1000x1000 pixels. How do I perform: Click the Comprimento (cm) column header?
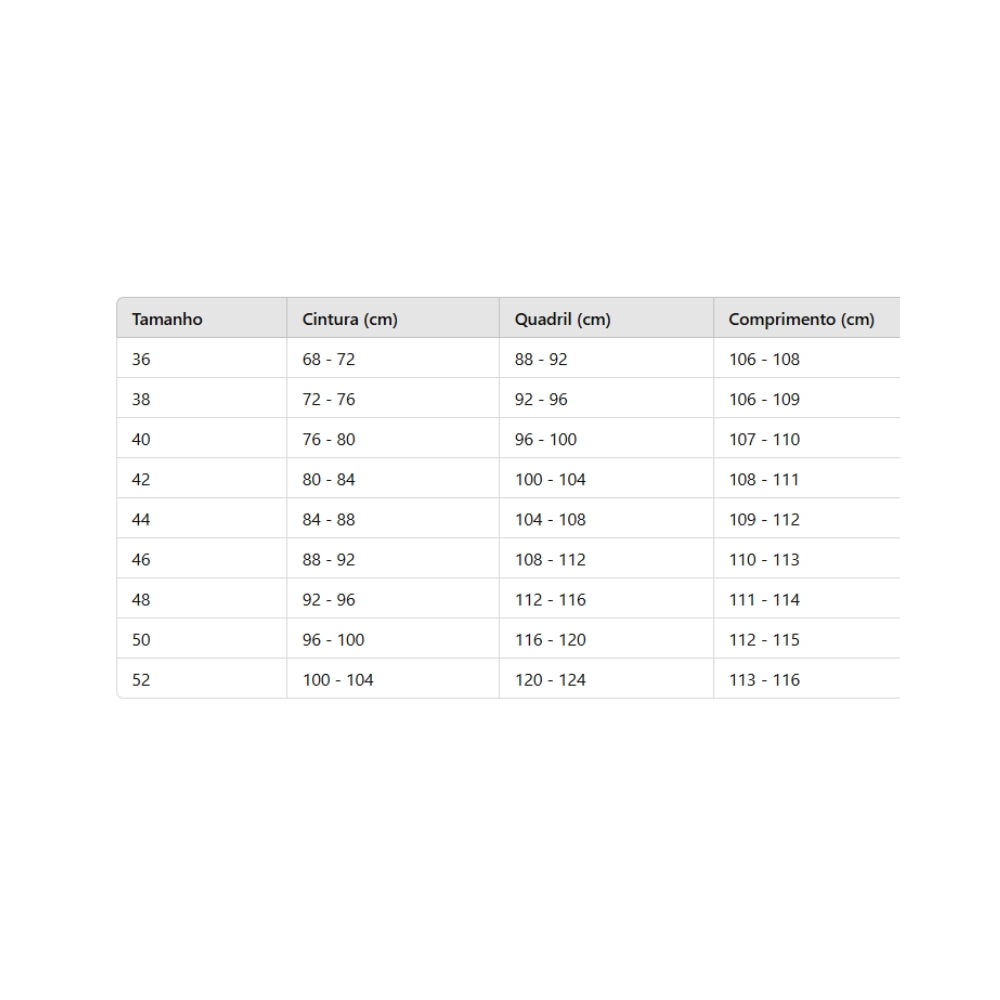click(801, 319)
